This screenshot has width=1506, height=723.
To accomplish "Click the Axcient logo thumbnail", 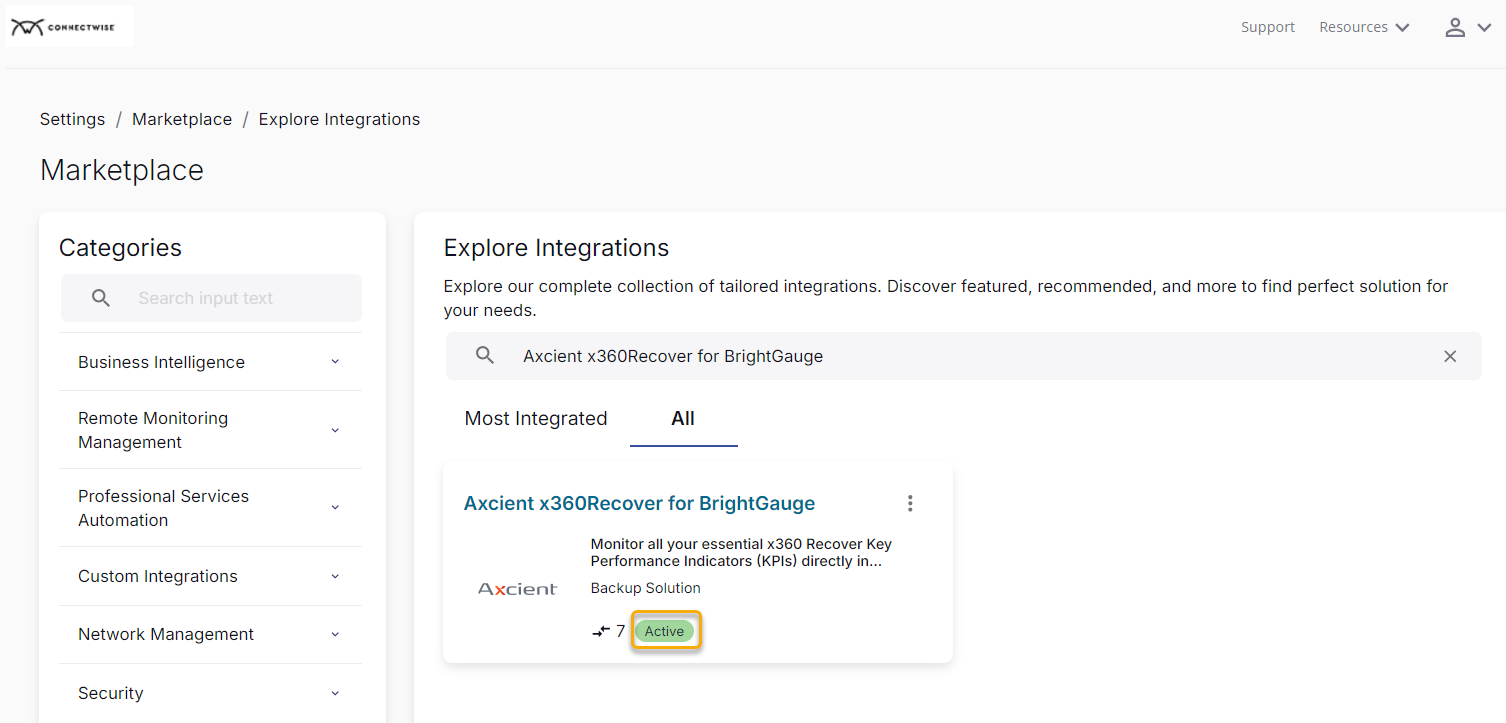I will click(517, 589).
